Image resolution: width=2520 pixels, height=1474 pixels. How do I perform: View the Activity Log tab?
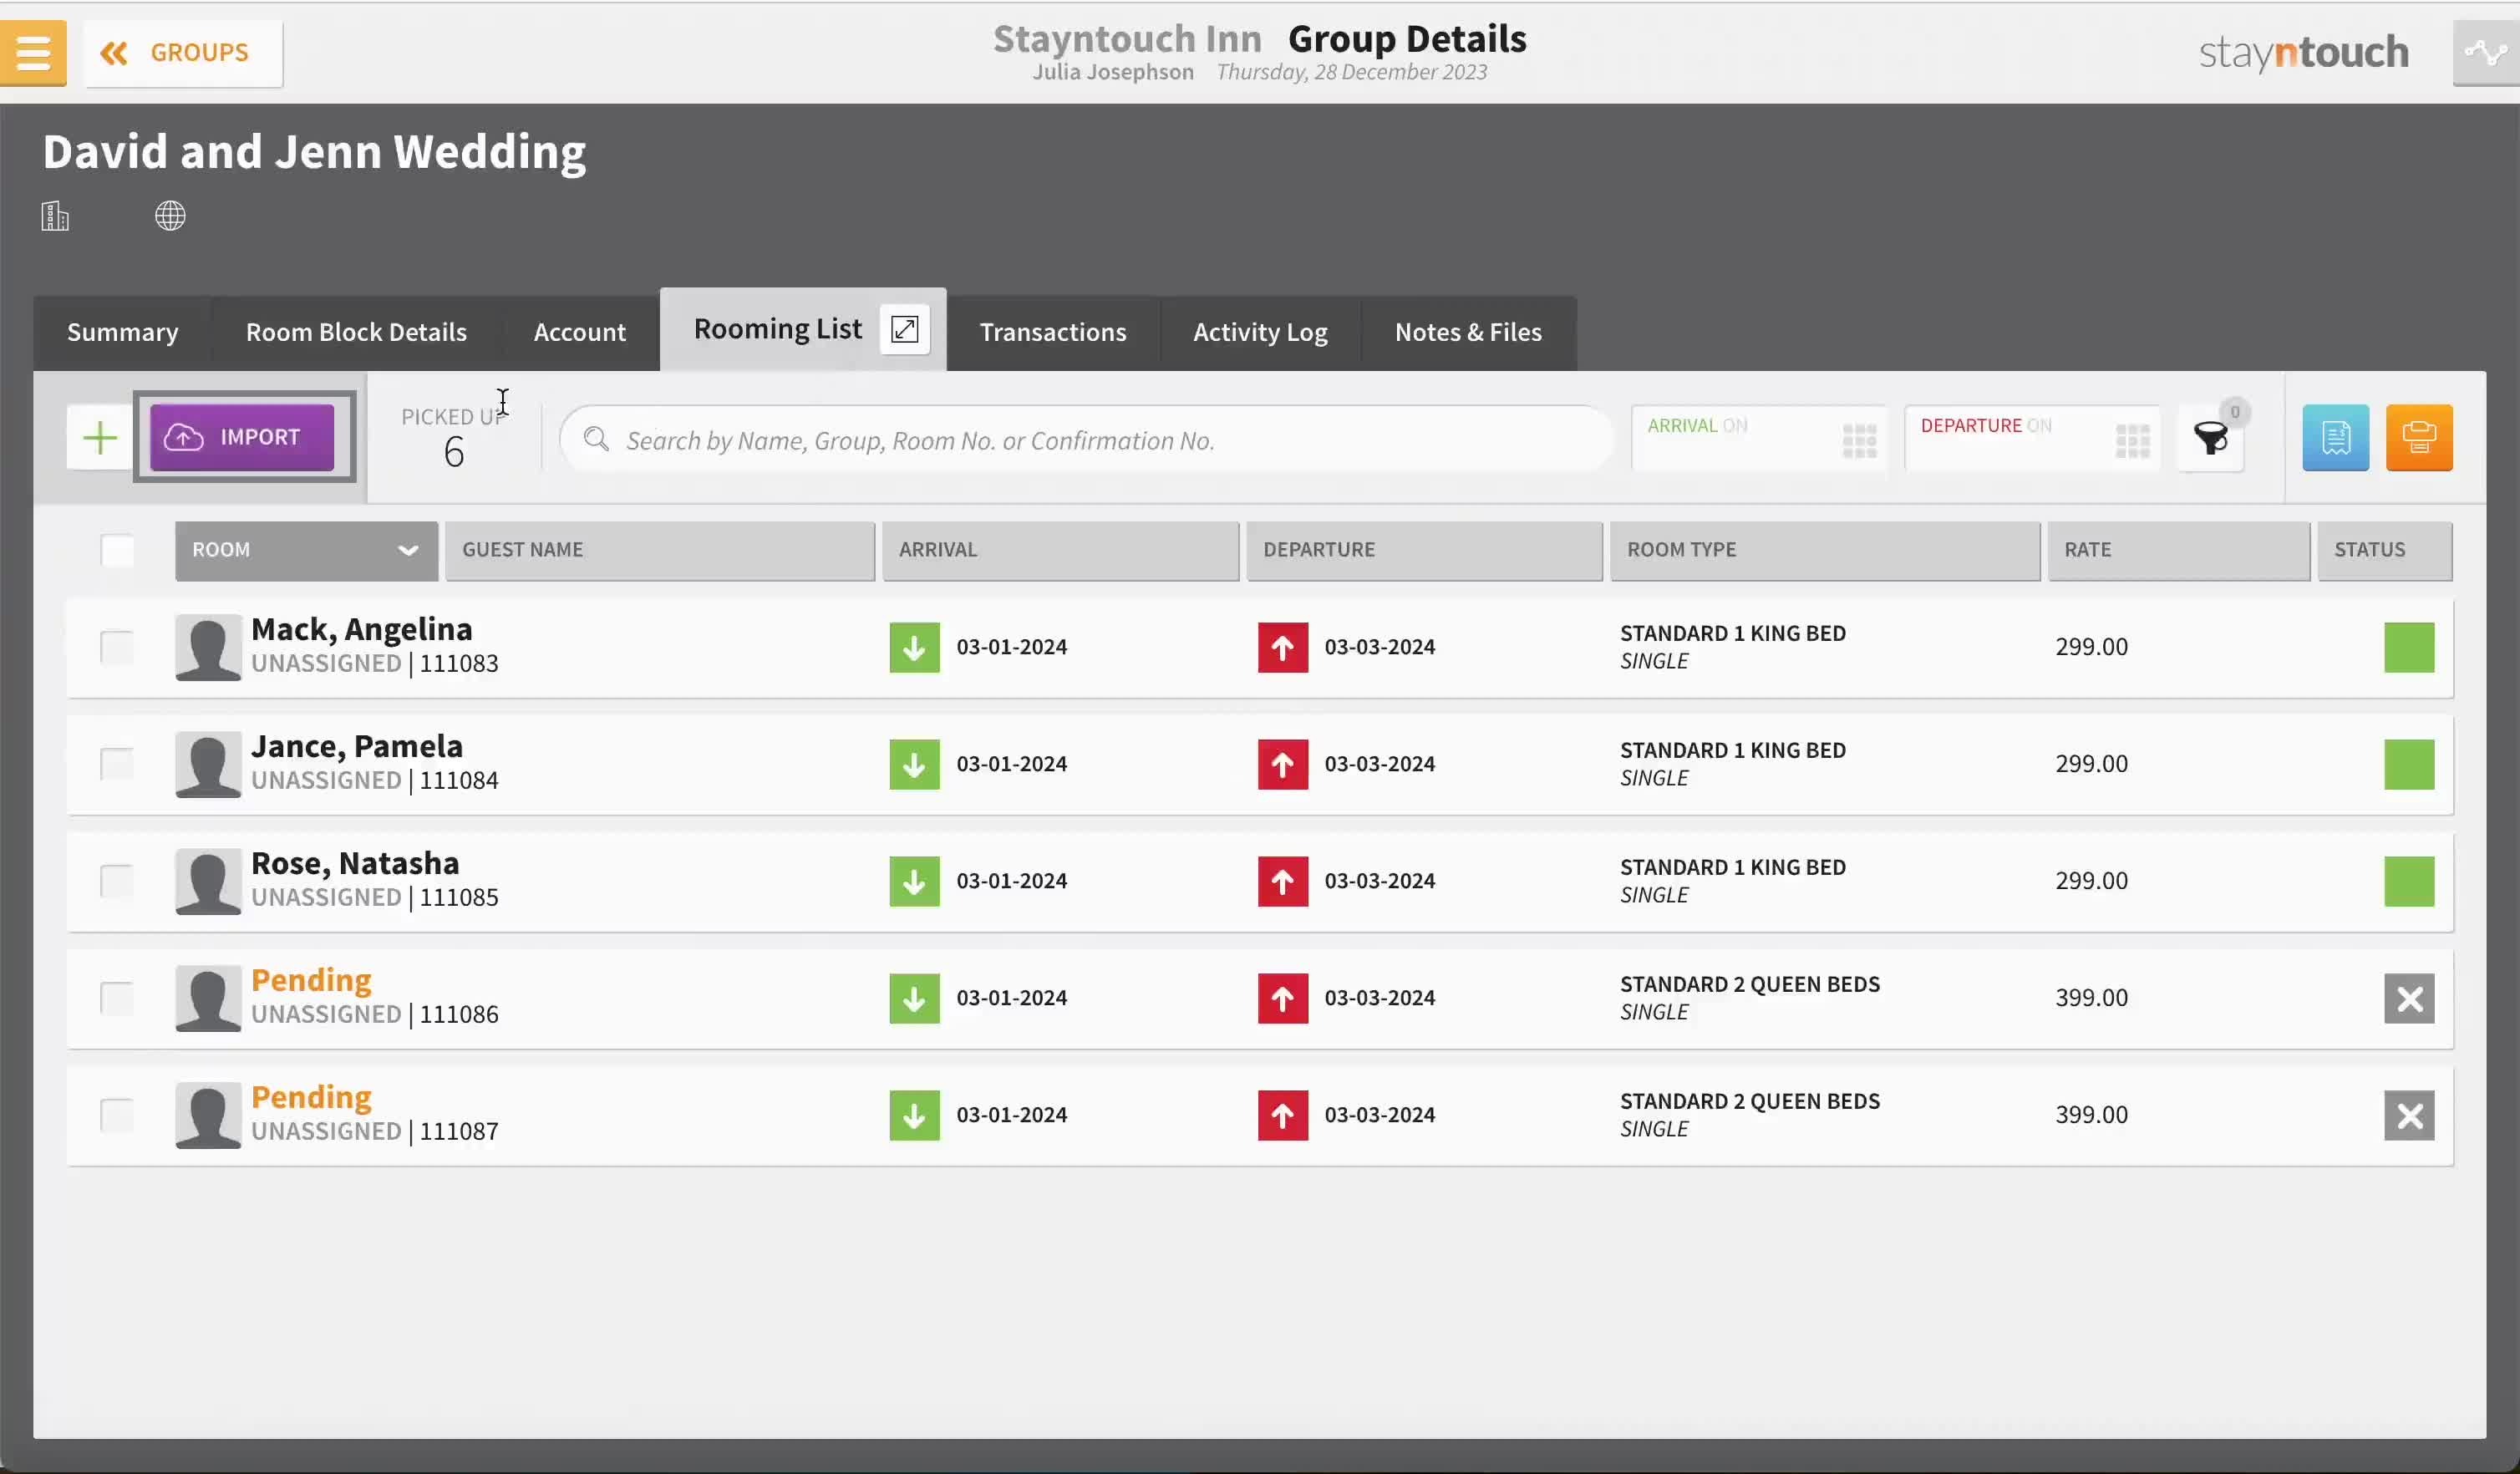tap(1260, 332)
